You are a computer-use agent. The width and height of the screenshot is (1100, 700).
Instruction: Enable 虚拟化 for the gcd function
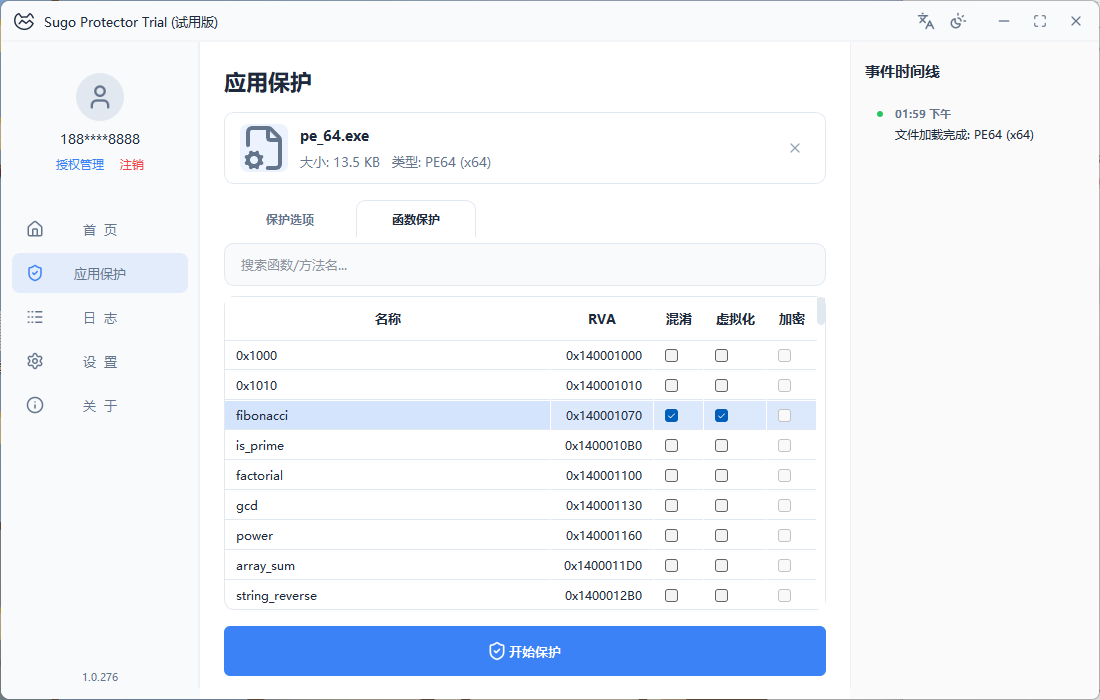[722, 506]
